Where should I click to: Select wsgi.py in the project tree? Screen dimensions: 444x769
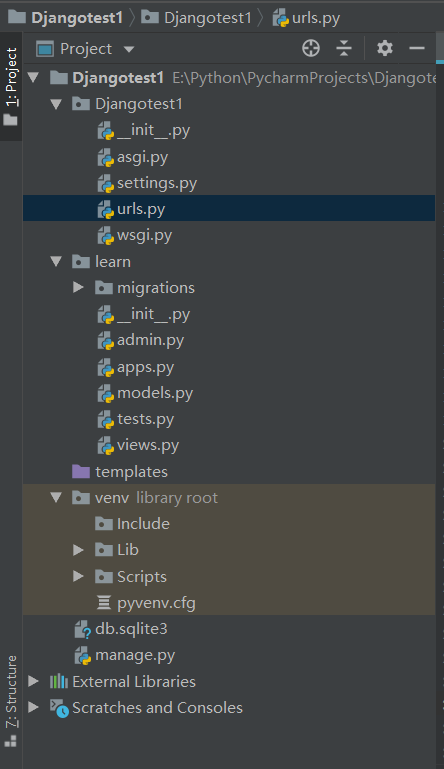coord(144,235)
